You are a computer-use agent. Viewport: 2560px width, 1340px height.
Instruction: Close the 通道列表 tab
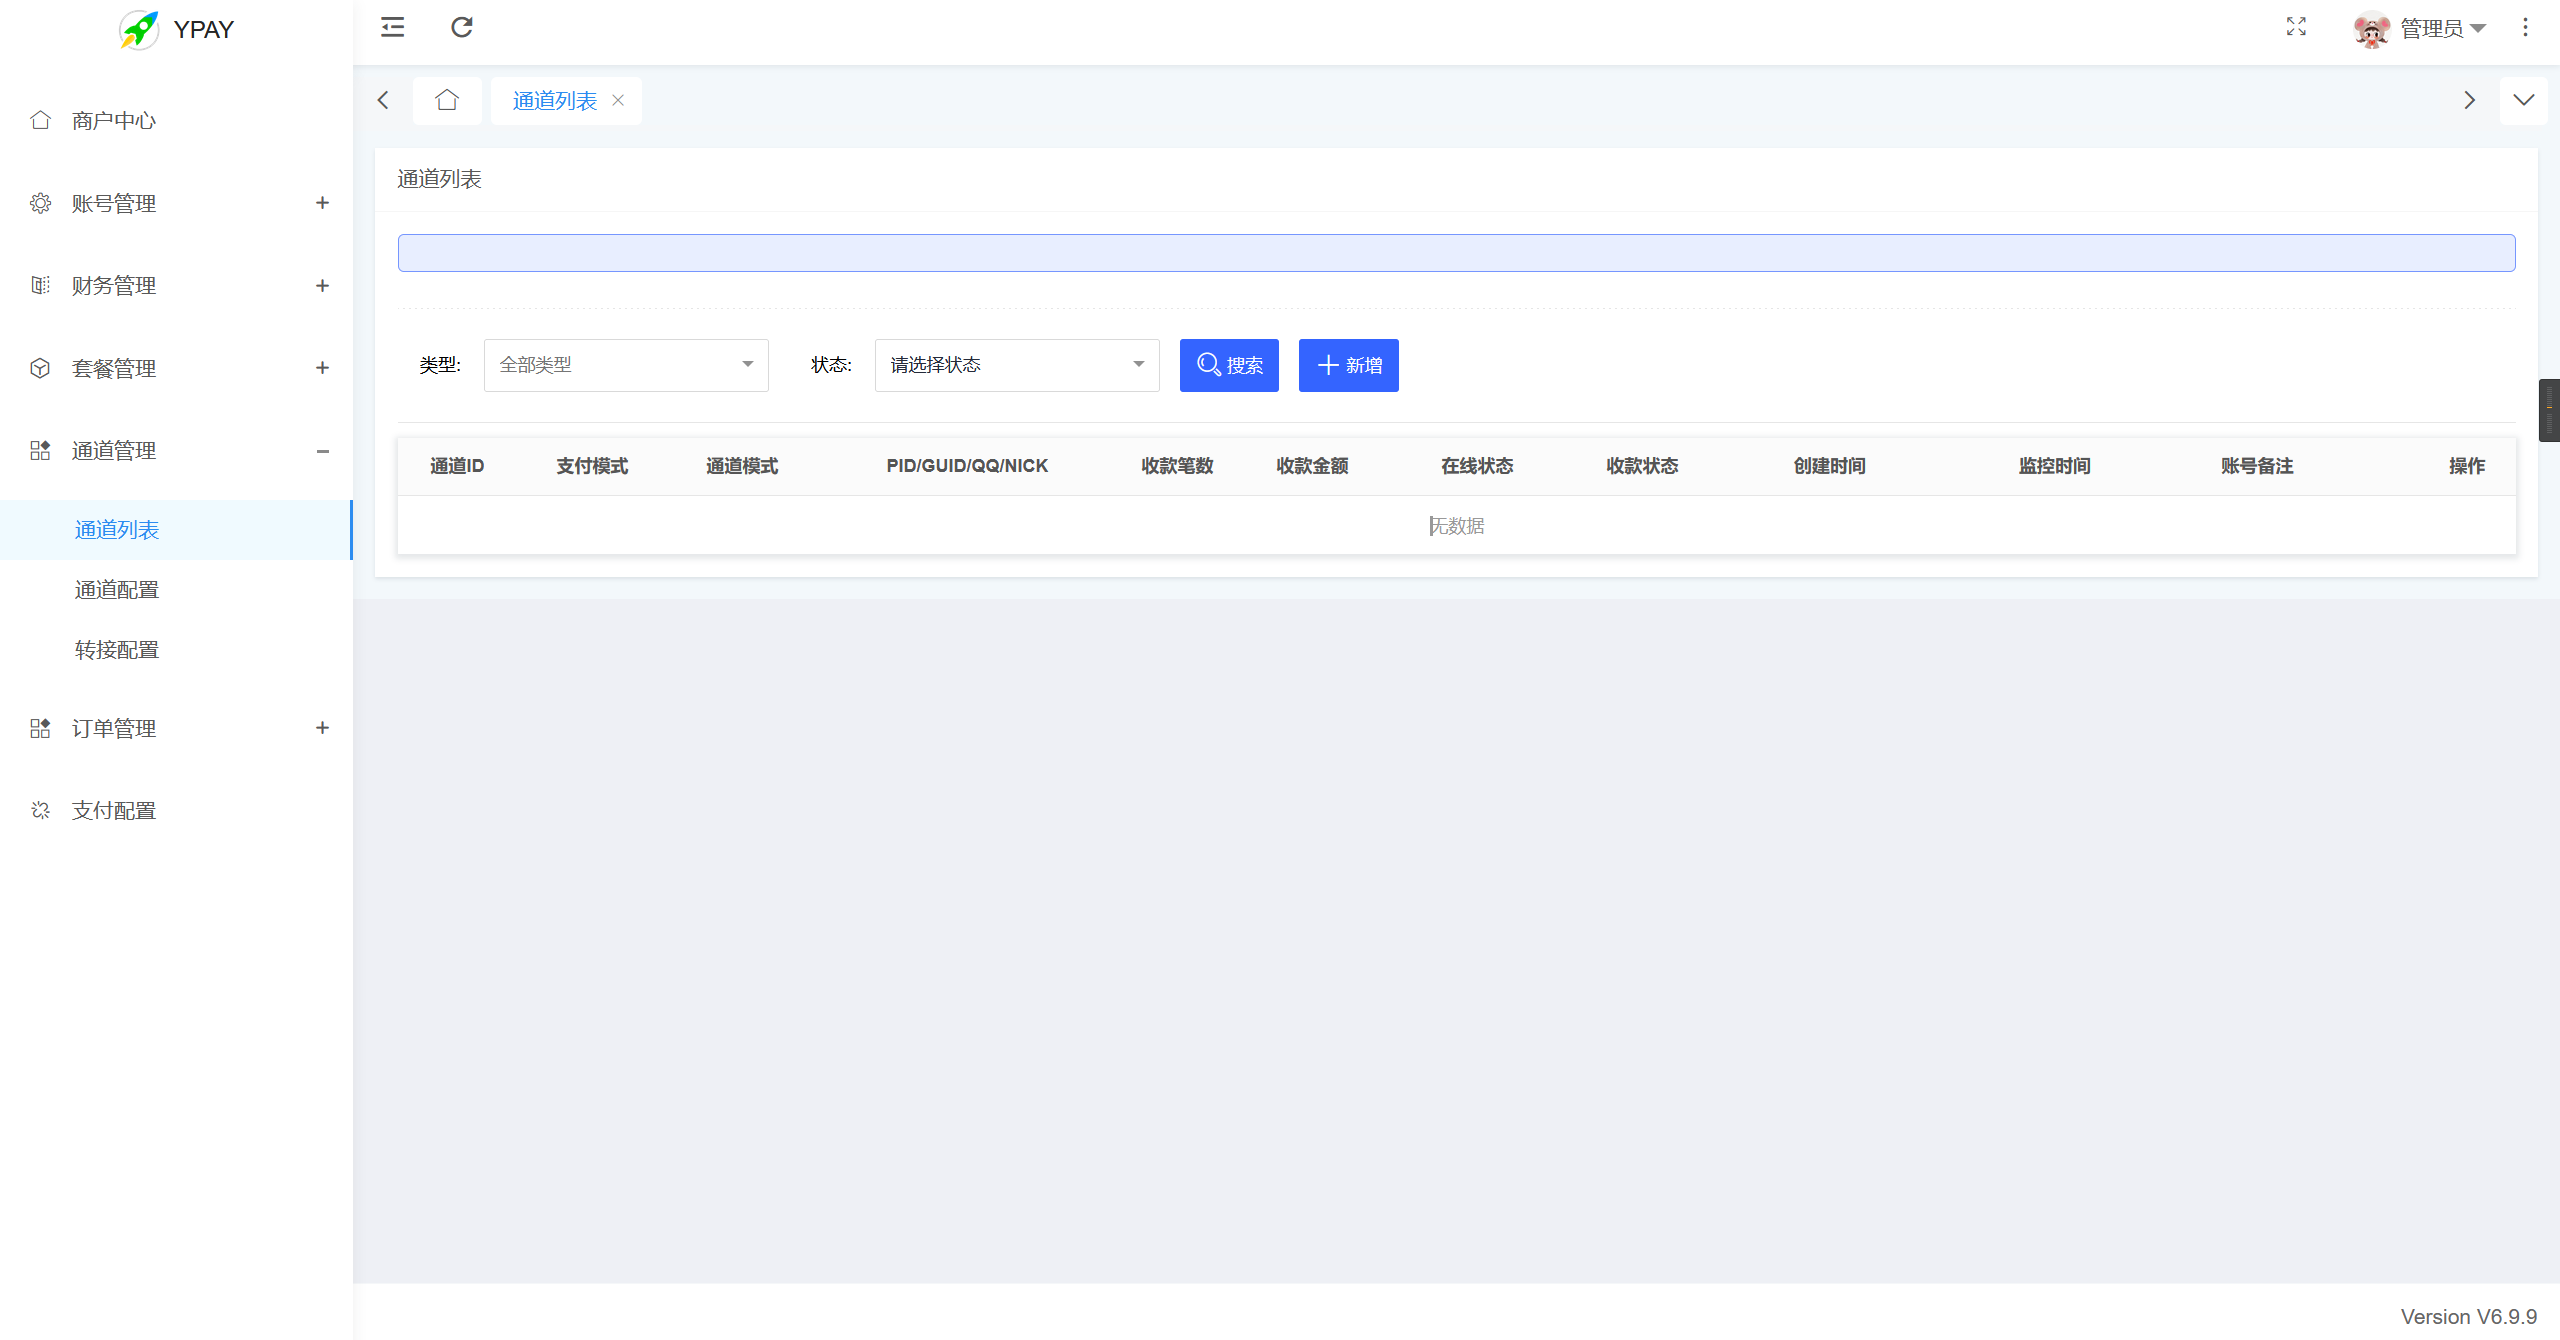point(618,100)
